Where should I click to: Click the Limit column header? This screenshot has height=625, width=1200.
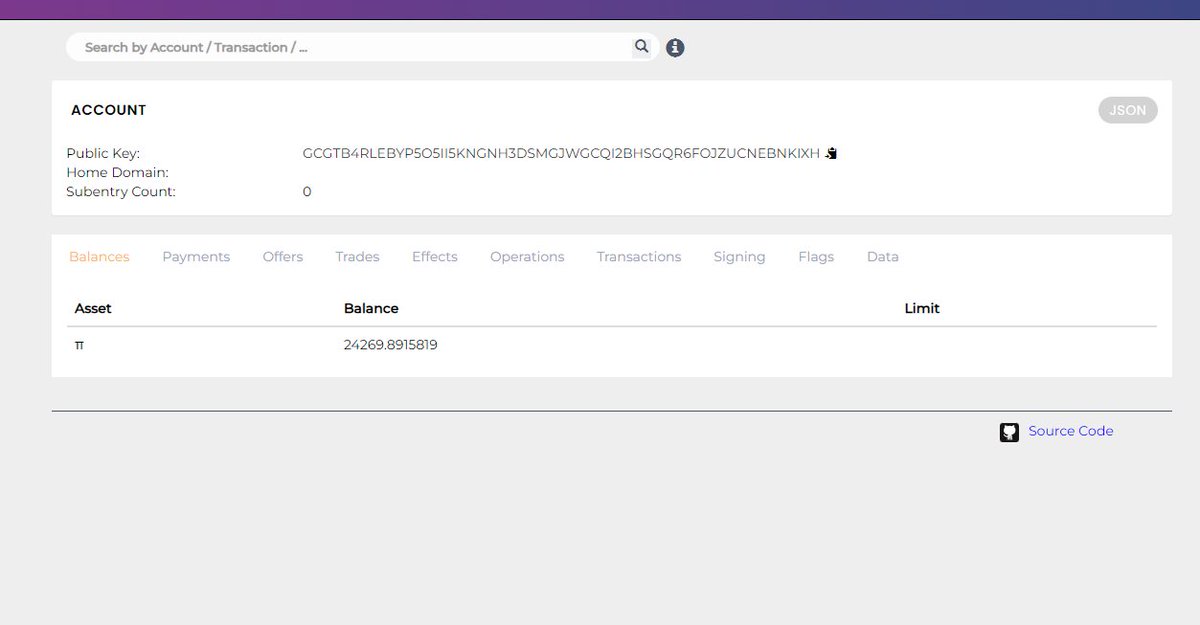[922, 308]
